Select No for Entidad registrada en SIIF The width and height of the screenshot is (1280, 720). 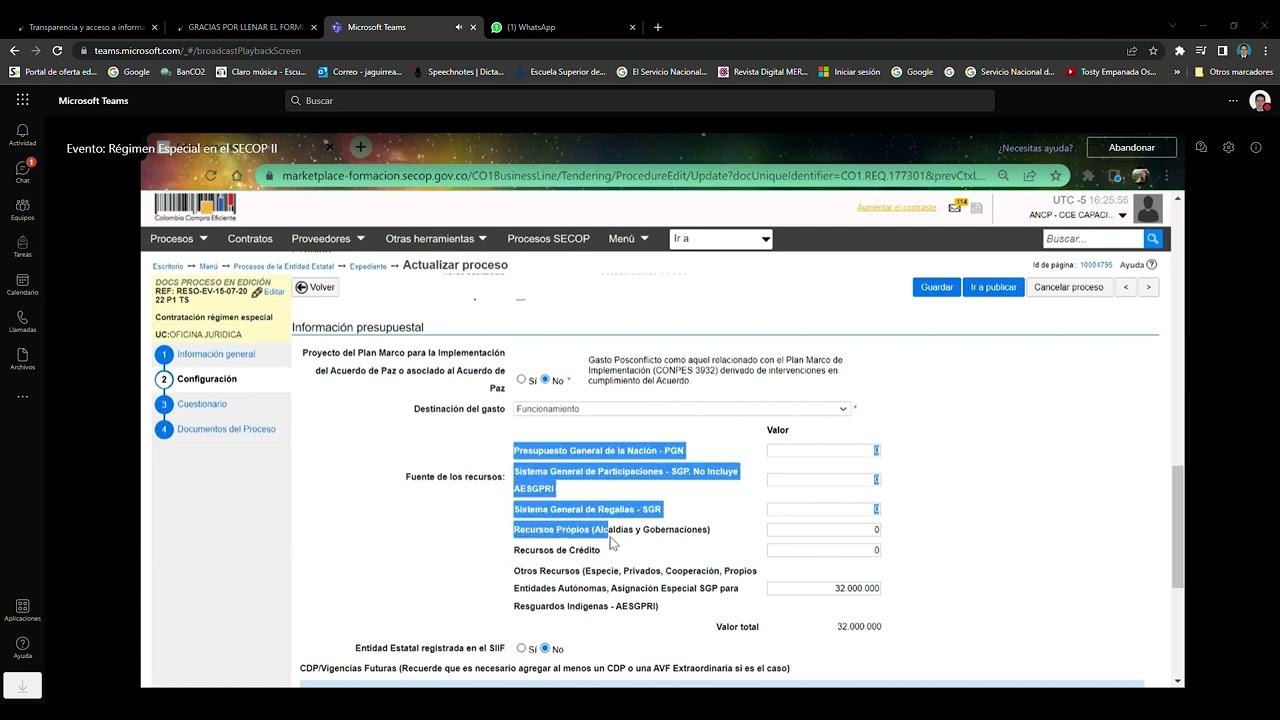tap(545, 648)
